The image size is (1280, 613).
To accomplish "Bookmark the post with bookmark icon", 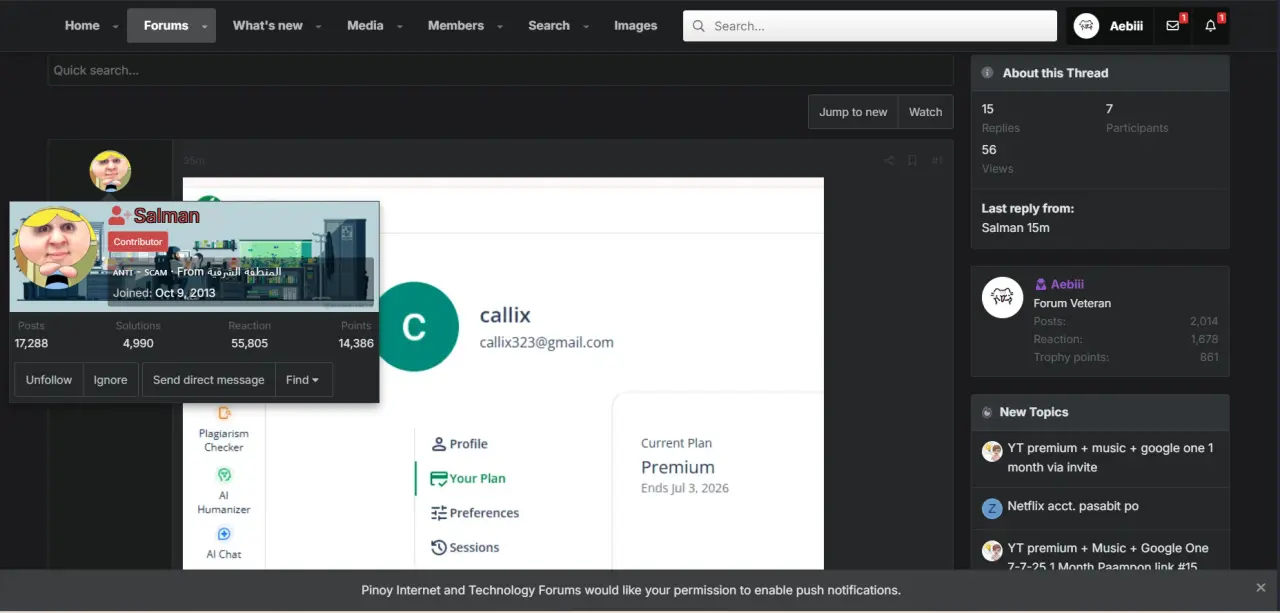I will tap(912, 161).
